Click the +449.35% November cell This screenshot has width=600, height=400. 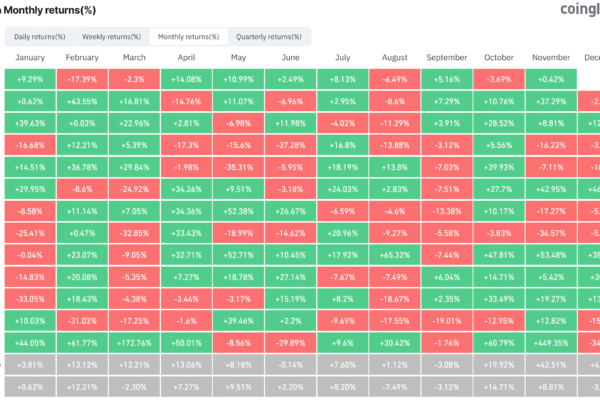point(551,341)
